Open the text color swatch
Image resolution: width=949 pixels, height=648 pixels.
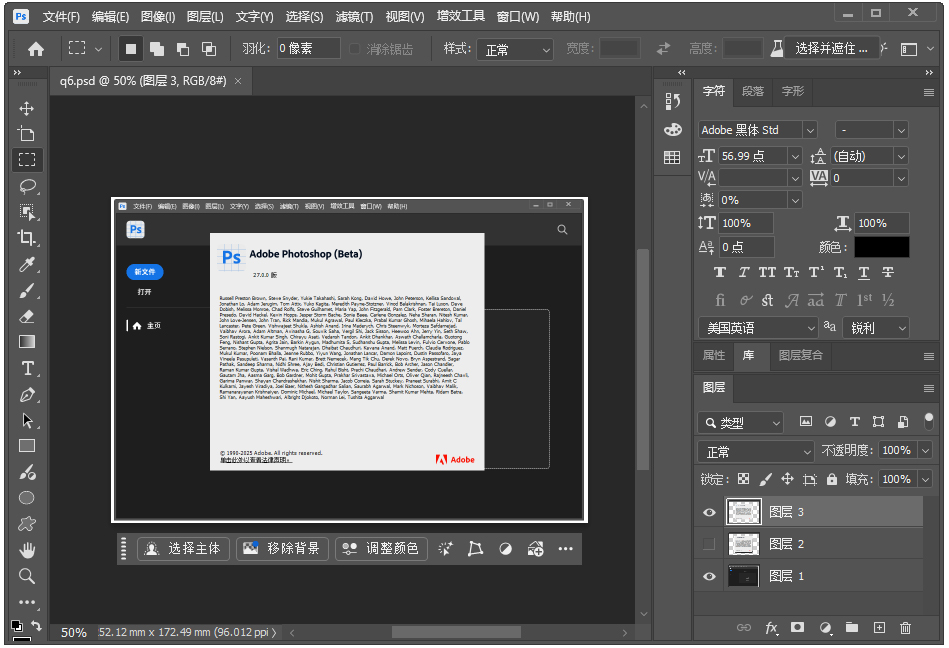[884, 247]
